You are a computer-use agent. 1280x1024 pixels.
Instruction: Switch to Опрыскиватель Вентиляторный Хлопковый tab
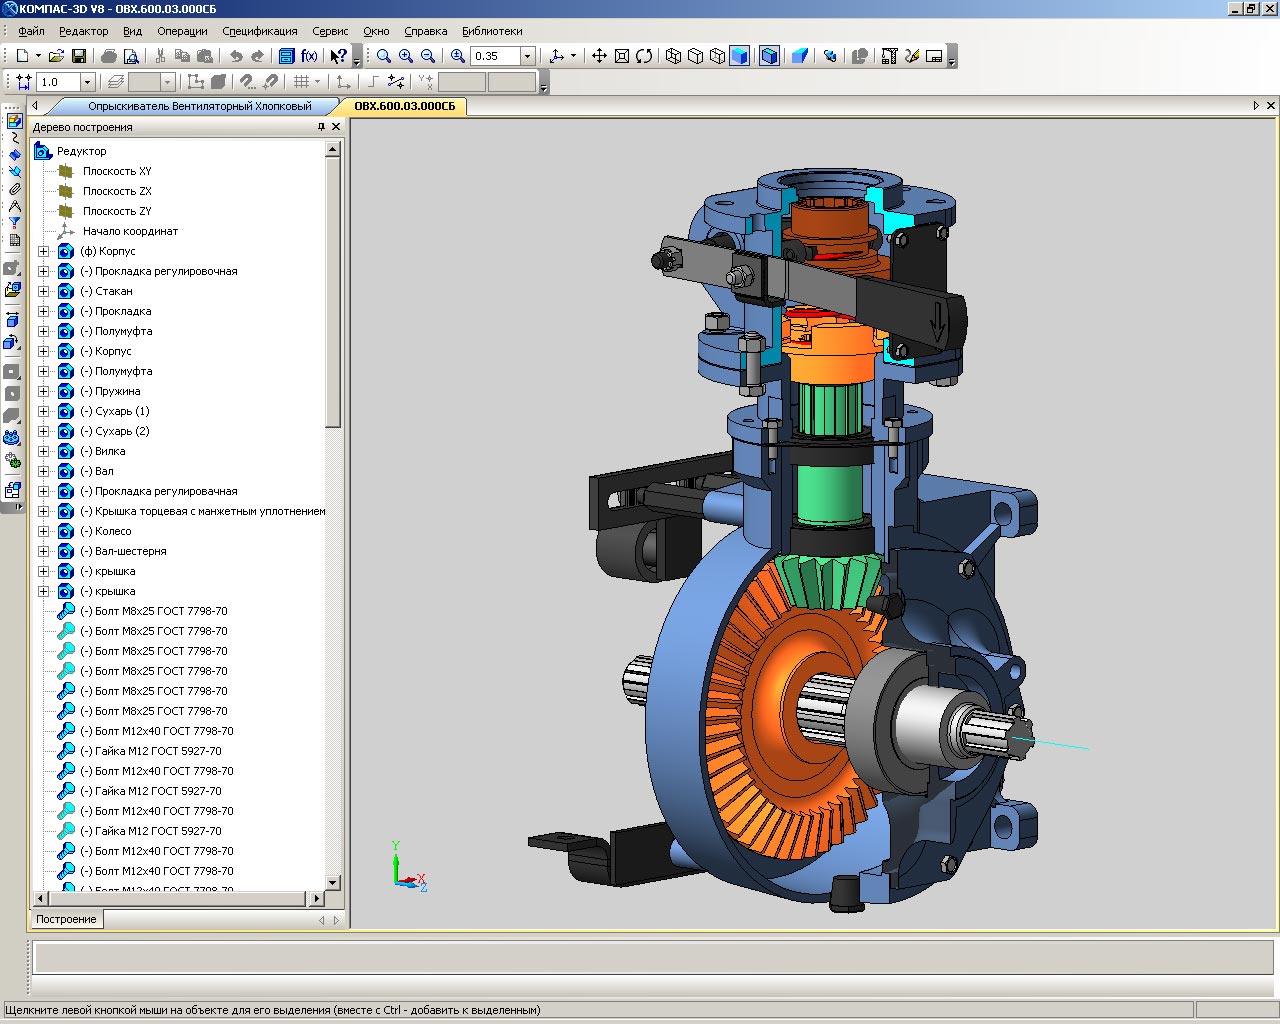[x=199, y=106]
